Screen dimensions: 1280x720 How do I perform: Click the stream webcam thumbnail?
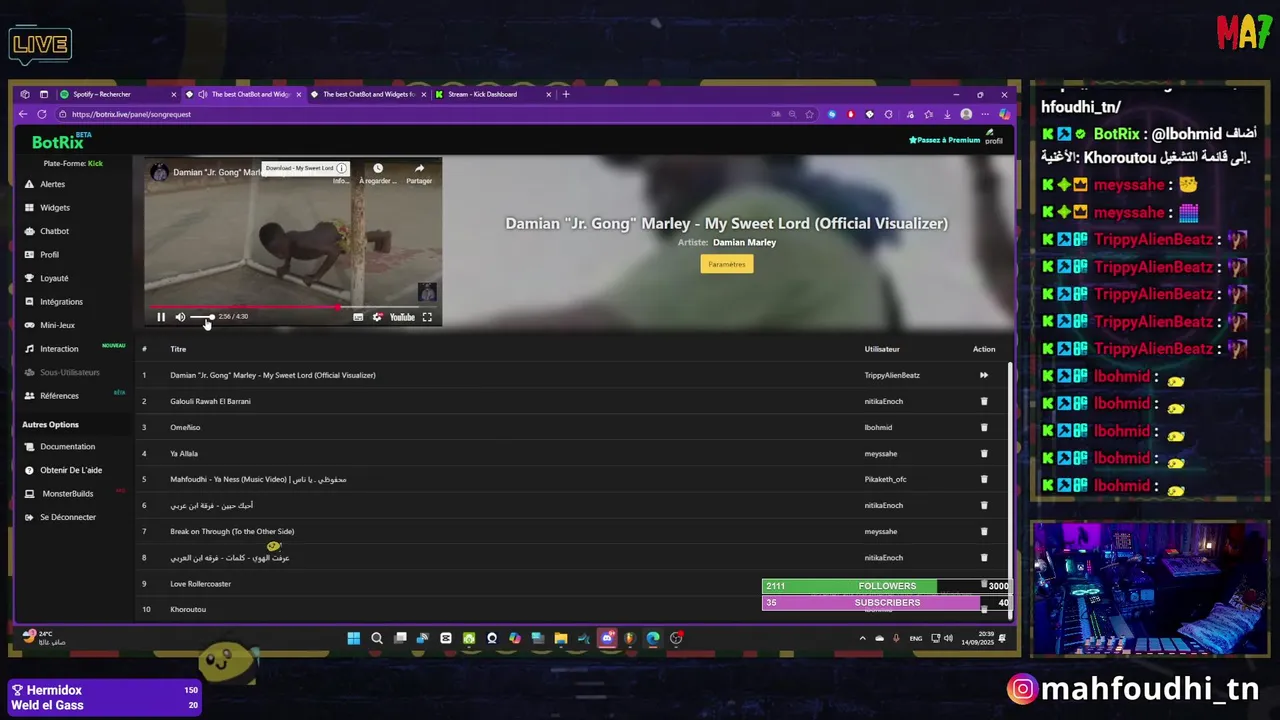coord(1149,588)
